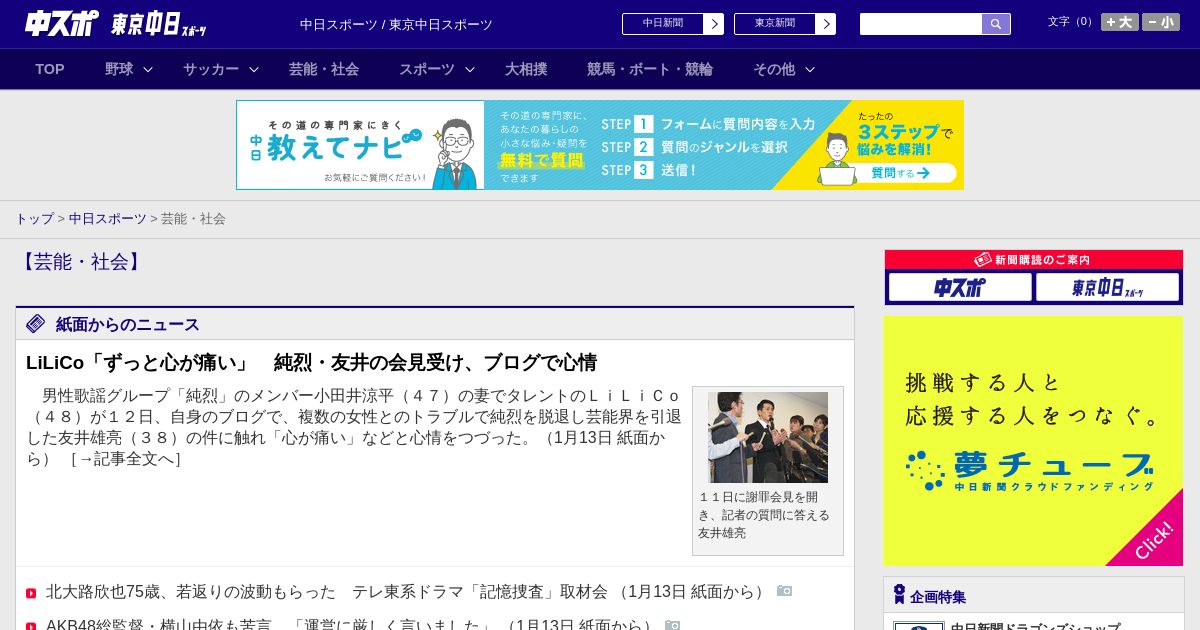
Task: Click 中日新聞 クラウドファンディング text on banner
Action: pyautogui.click(x=1053, y=487)
